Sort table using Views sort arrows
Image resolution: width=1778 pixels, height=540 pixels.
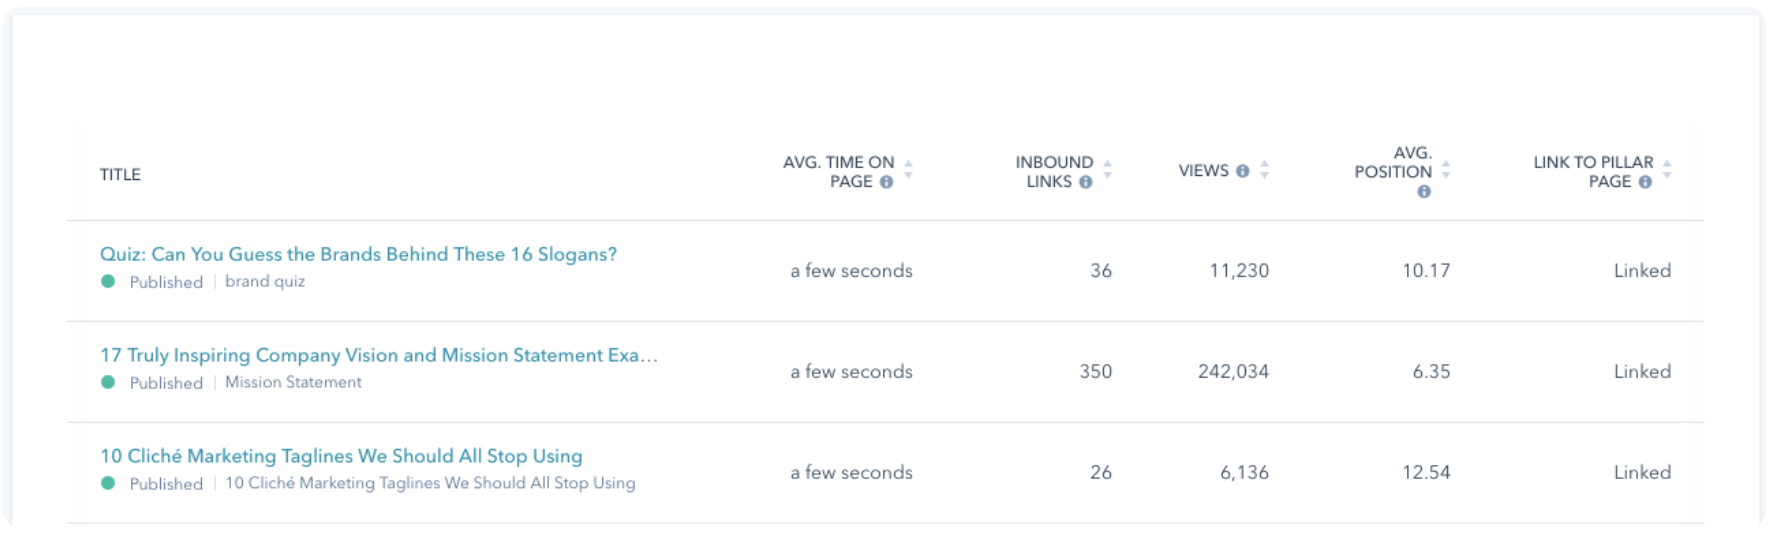[x=1264, y=170]
